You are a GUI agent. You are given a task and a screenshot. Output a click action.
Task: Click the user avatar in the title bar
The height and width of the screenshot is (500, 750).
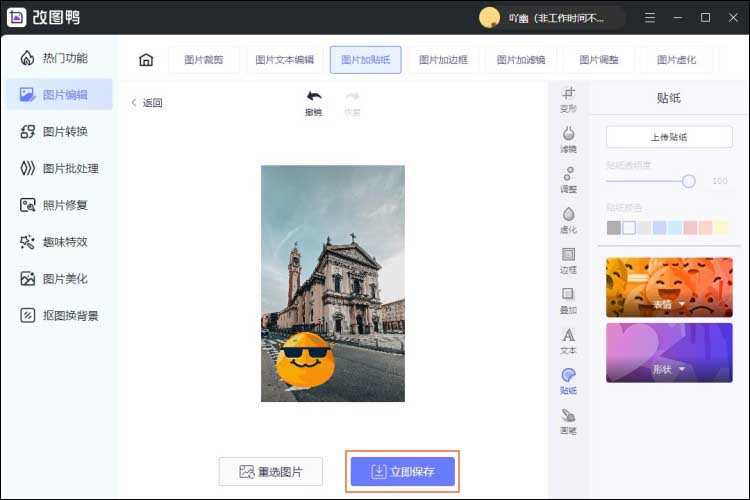[x=489, y=18]
